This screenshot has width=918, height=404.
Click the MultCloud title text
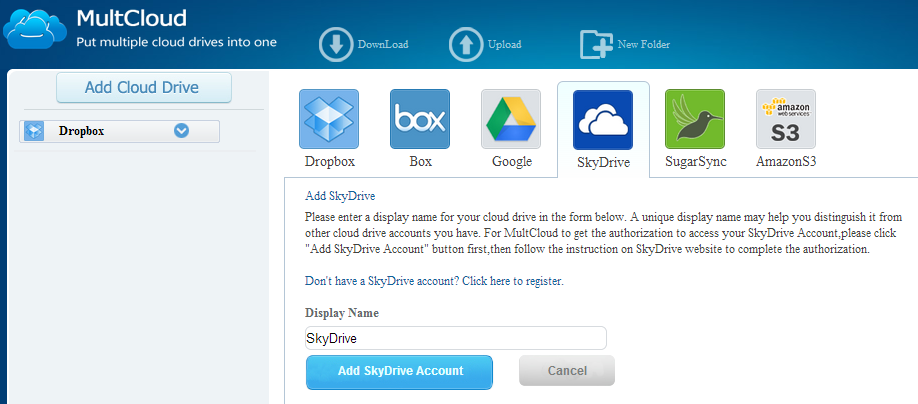(x=131, y=19)
